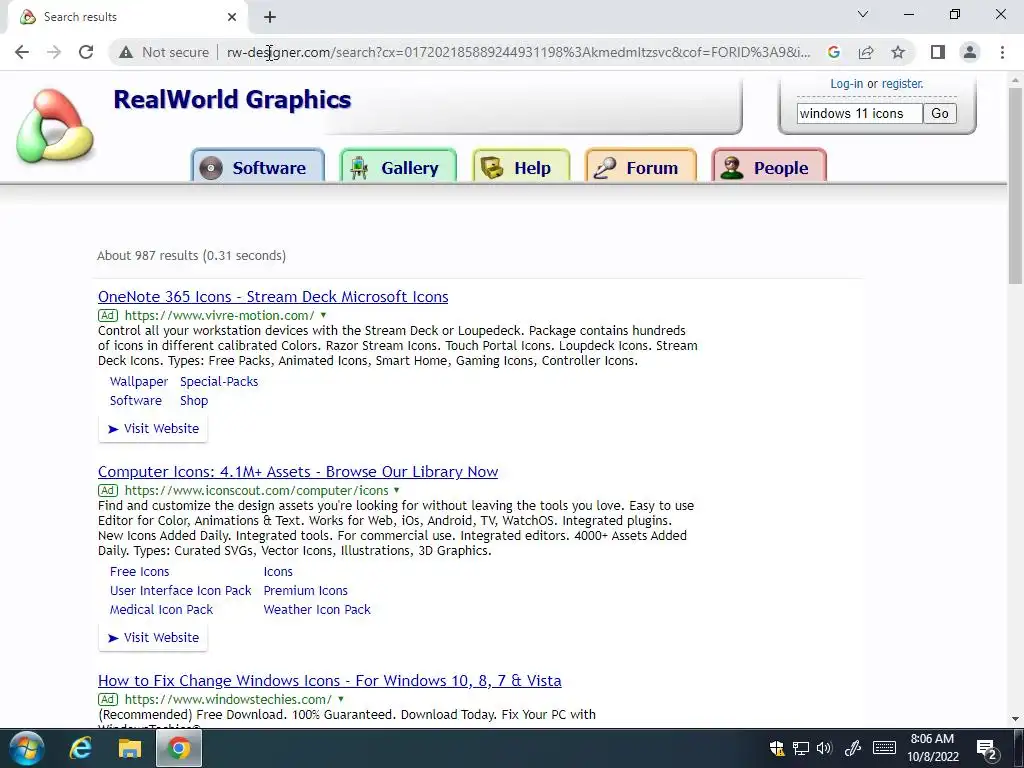Open Computer Icons 4.1M+ Assets result

point(298,472)
